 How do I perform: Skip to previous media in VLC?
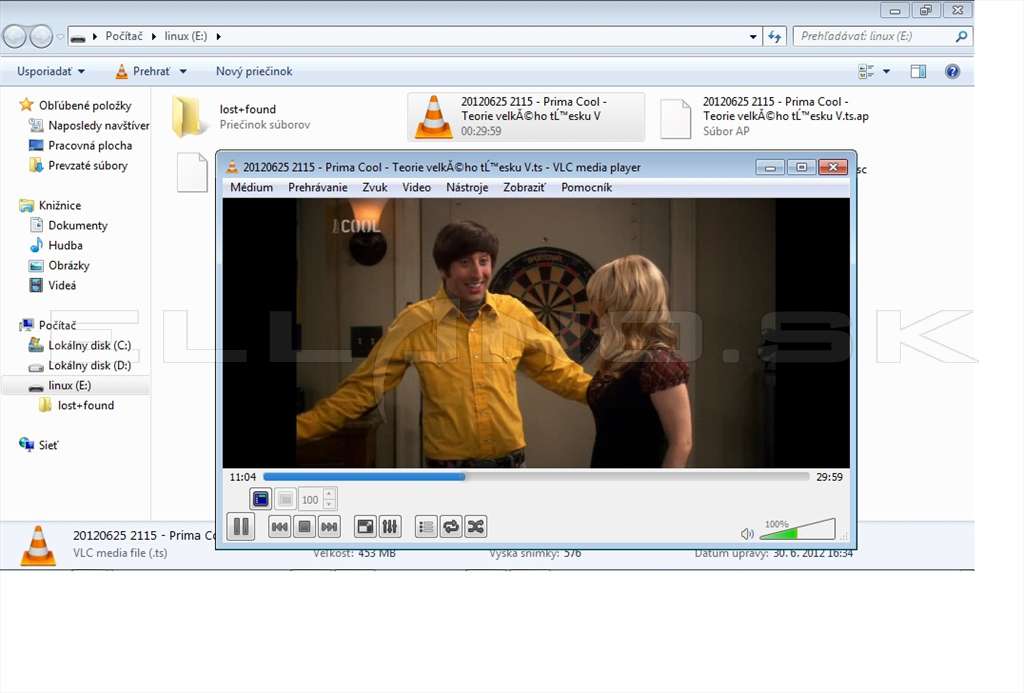pos(280,526)
